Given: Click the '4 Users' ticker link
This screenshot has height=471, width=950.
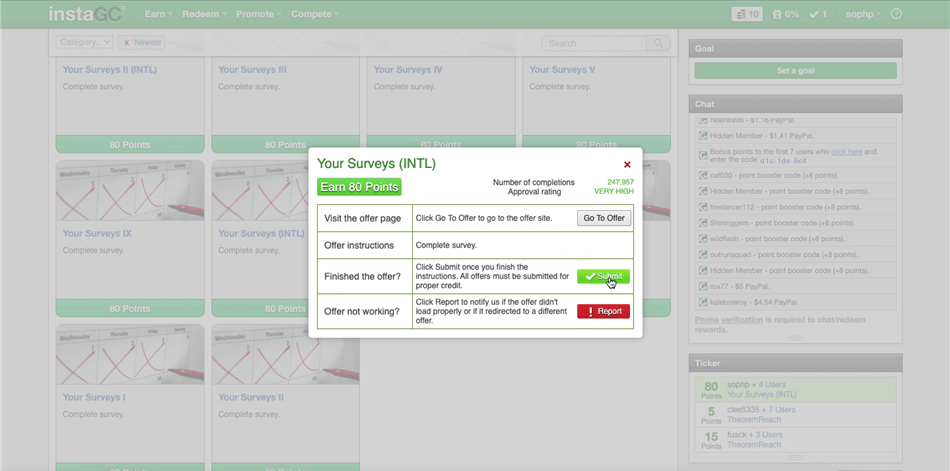Looking at the screenshot, I should [772, 384].
